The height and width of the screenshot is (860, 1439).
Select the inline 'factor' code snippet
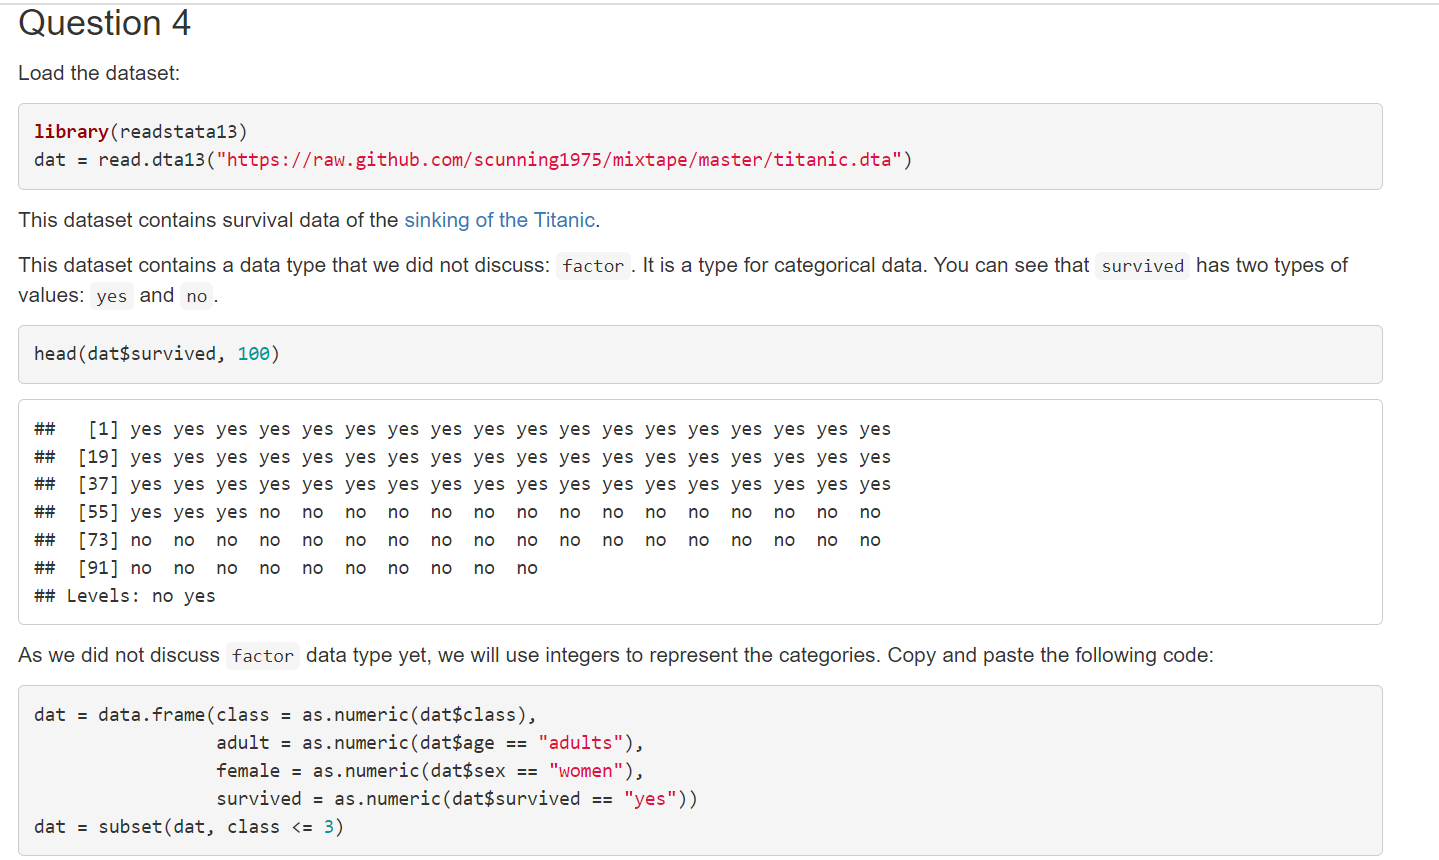(x=593, y=265)
